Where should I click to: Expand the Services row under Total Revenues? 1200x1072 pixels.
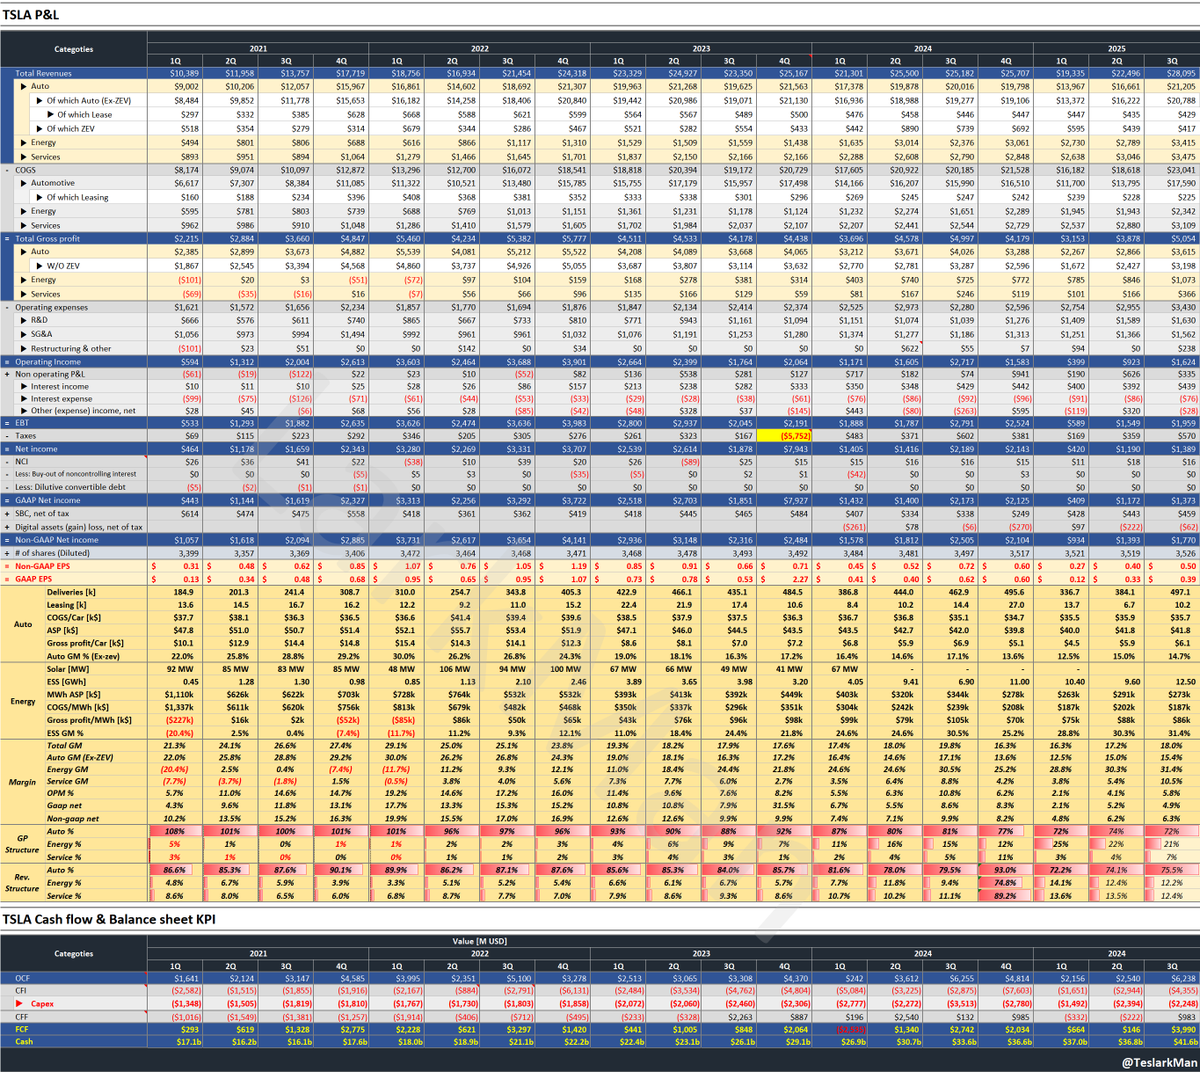click(24, 157)
